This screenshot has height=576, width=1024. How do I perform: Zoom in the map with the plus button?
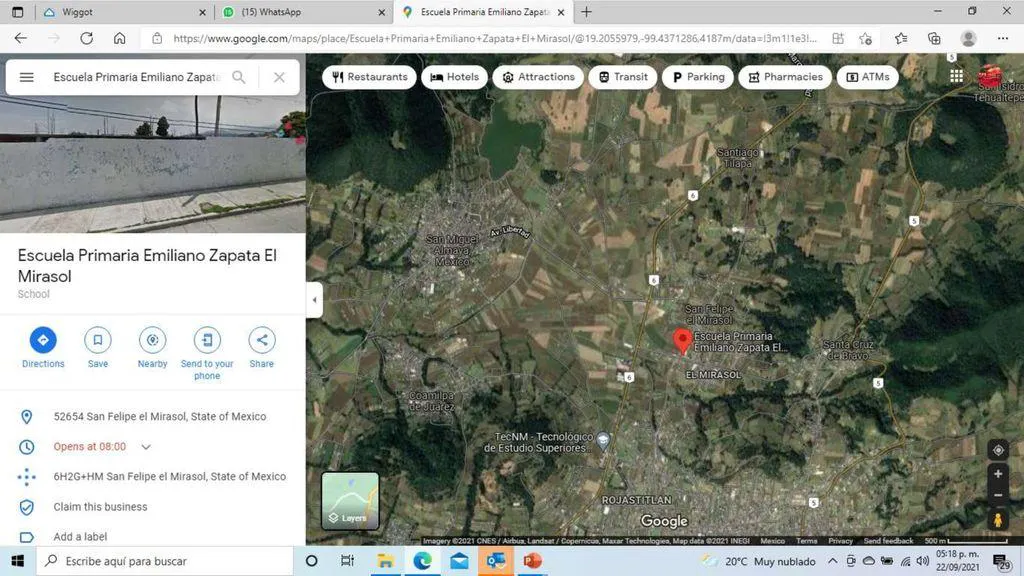point(998,474)
